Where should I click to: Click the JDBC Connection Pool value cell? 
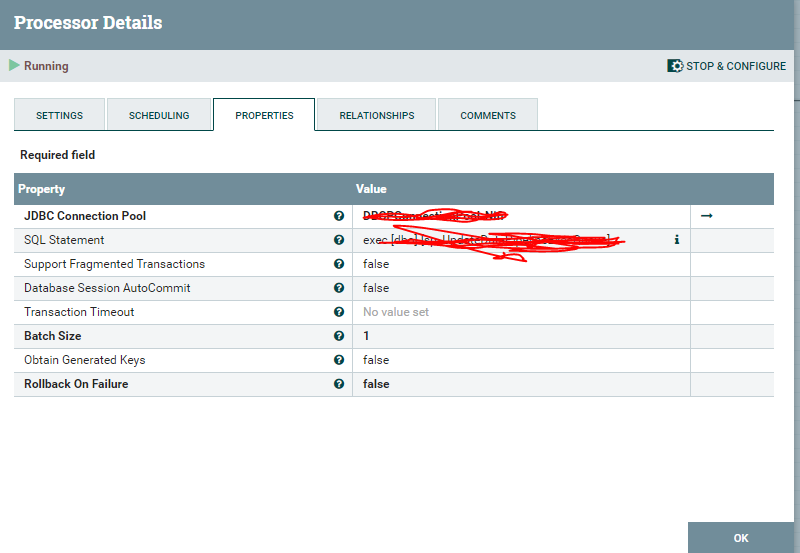[521, 216]
